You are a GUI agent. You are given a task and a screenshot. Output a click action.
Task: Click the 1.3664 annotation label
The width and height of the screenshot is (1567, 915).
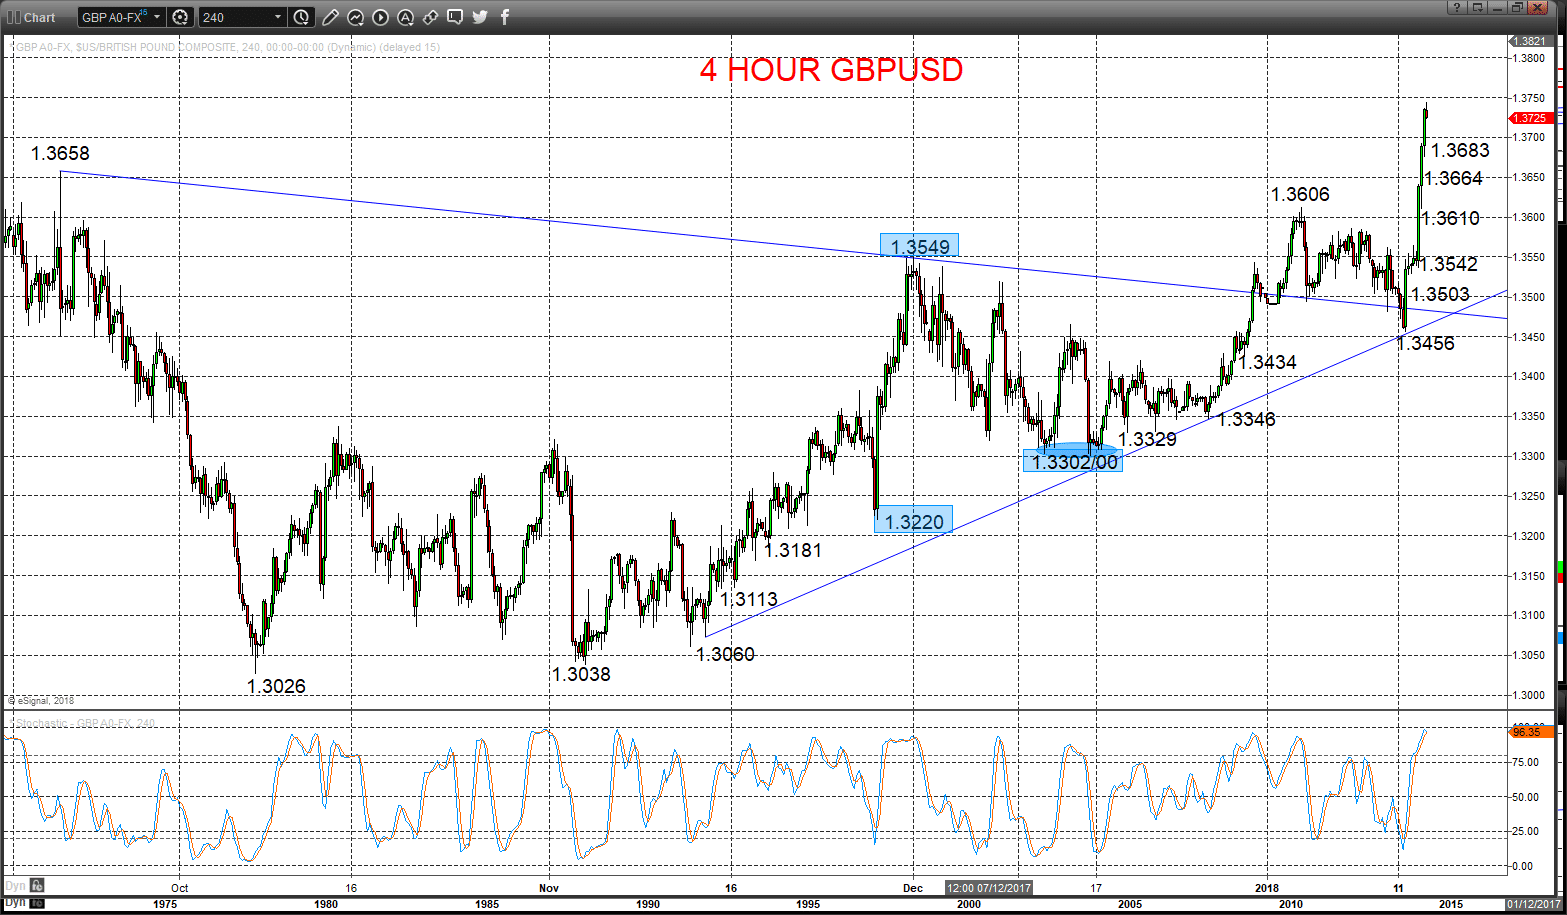pyautogui.click(x=1453, y=178)
